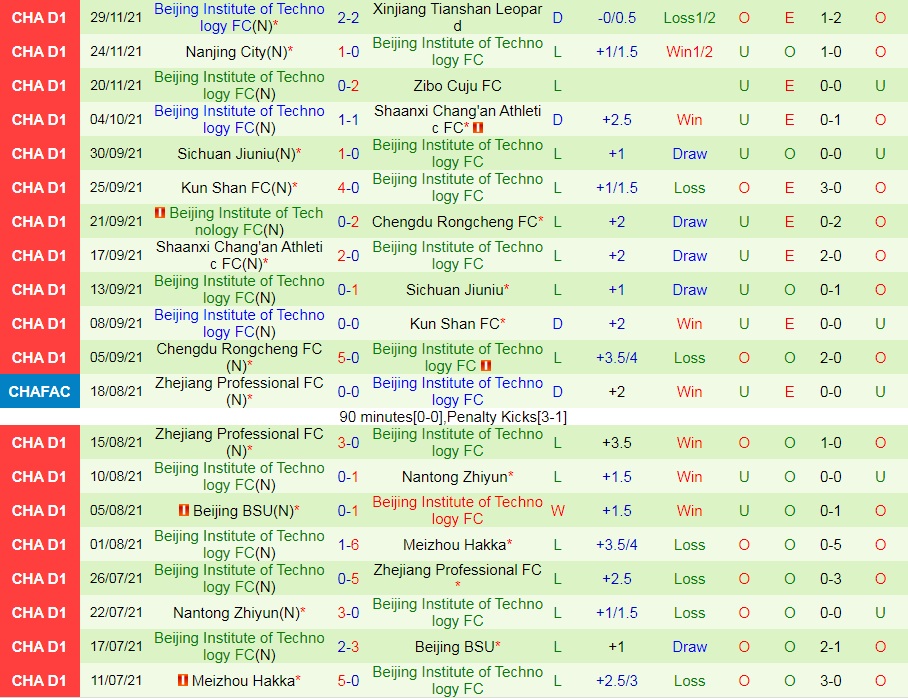The width and height of the screenshot is (908, 698).
Task: Open Chengdu Rongcheng FC(N) home team on 05/09/21
Action: [x=239, y=357]
